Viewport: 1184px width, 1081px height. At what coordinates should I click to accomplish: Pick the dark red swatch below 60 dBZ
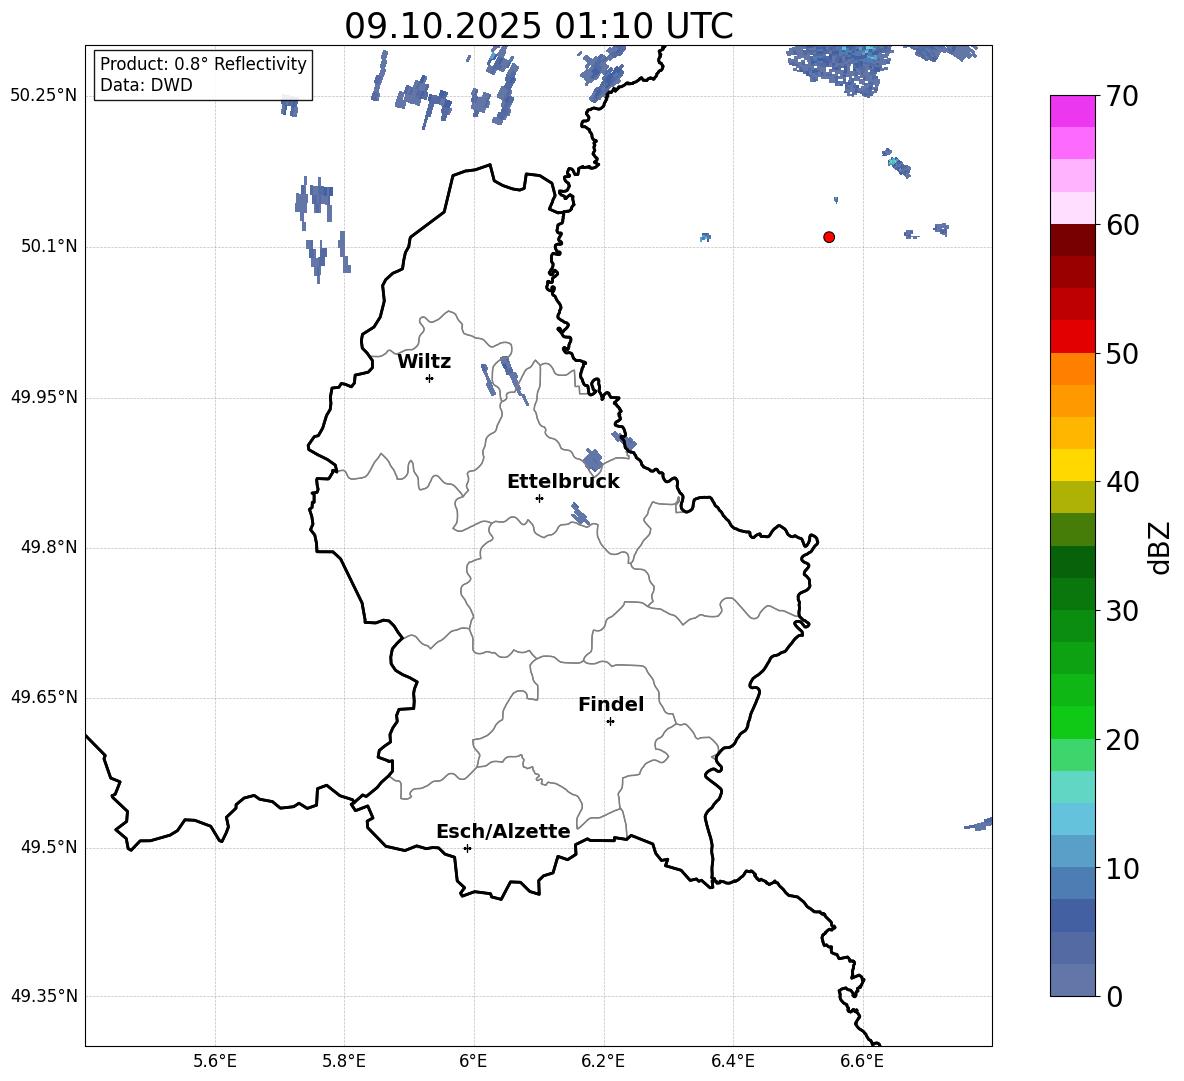pyautogui.click(x=1073, y=239)
